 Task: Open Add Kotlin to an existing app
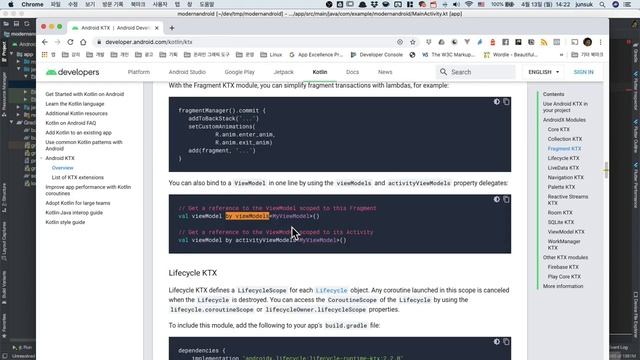[x=78, y=133]
